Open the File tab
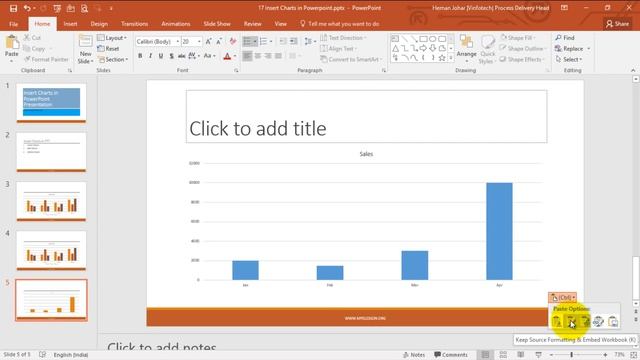The height and width of the screenshot is (360, 640). [x=13, y=24]
